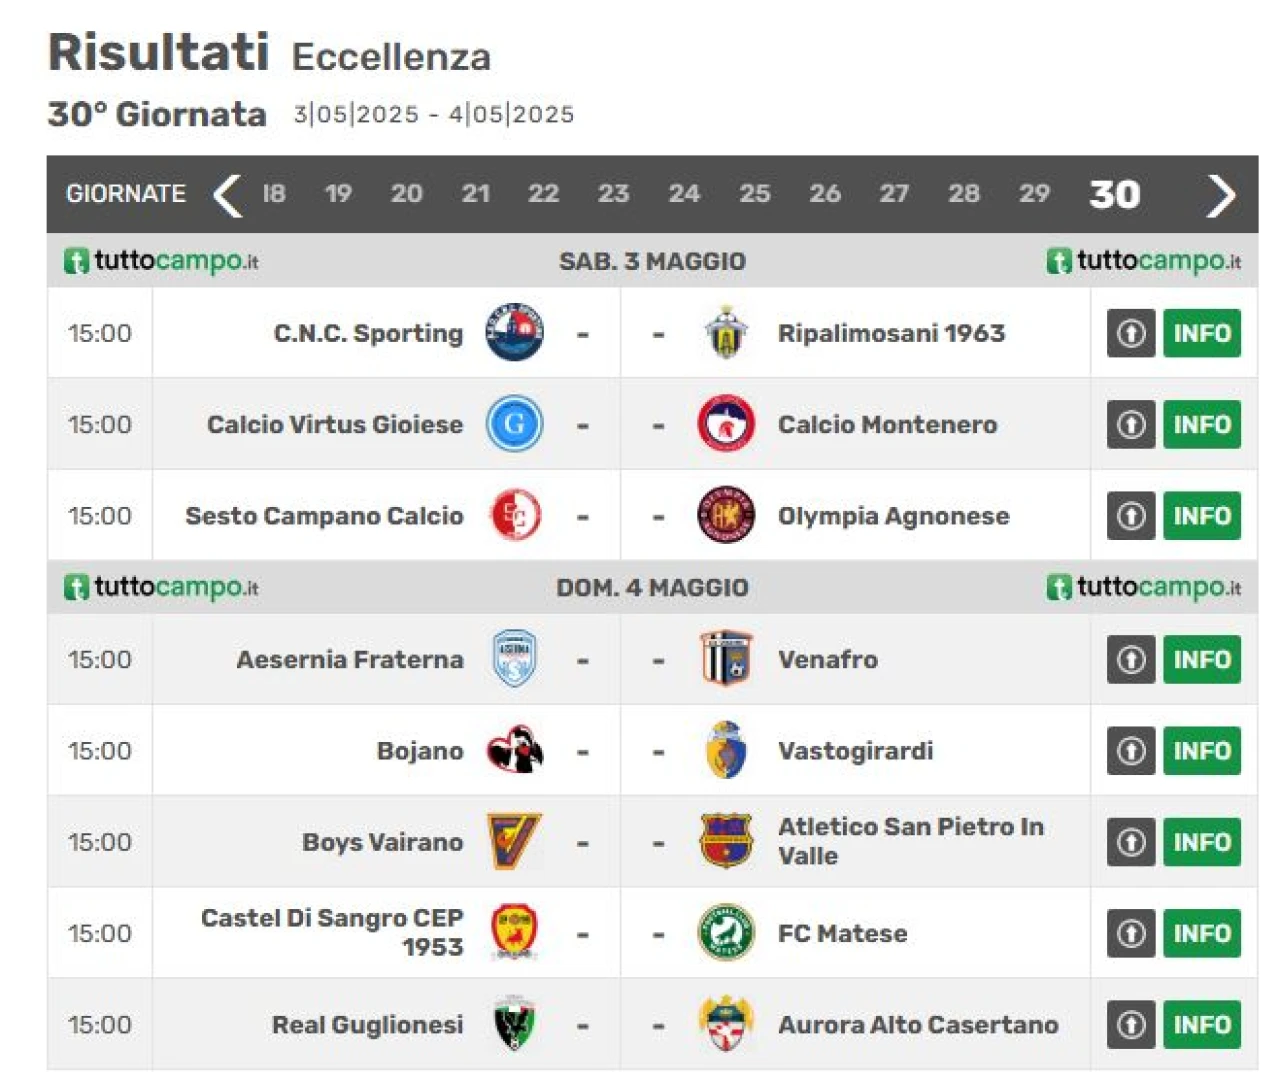
Task: Select giornata 29 in the round bar
Action: (x=1034, y=193)
